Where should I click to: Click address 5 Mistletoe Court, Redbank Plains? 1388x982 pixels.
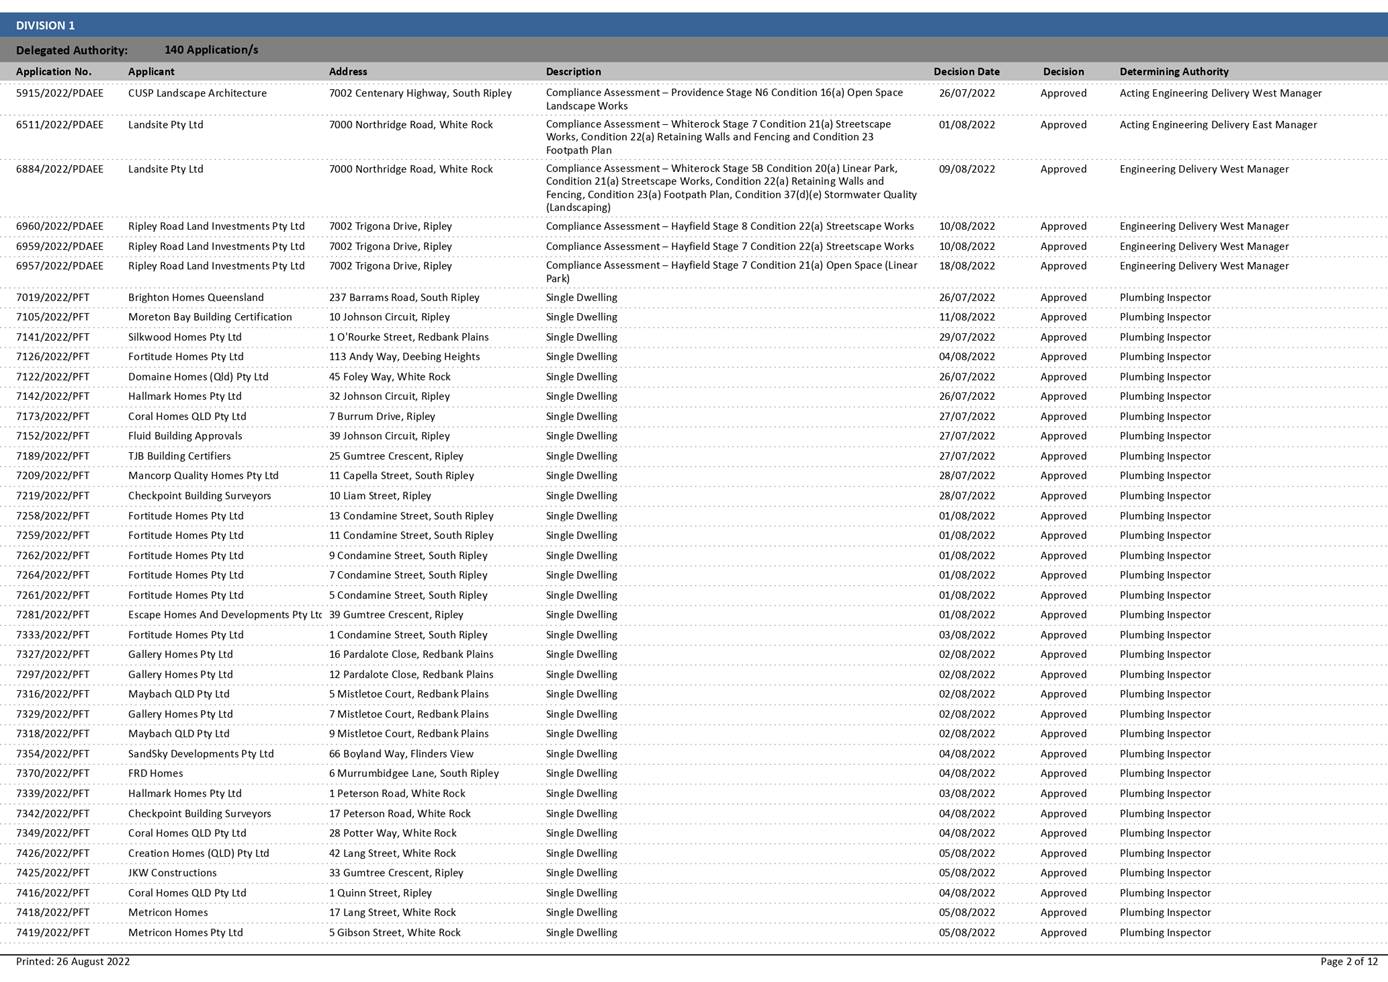point(409,694)
